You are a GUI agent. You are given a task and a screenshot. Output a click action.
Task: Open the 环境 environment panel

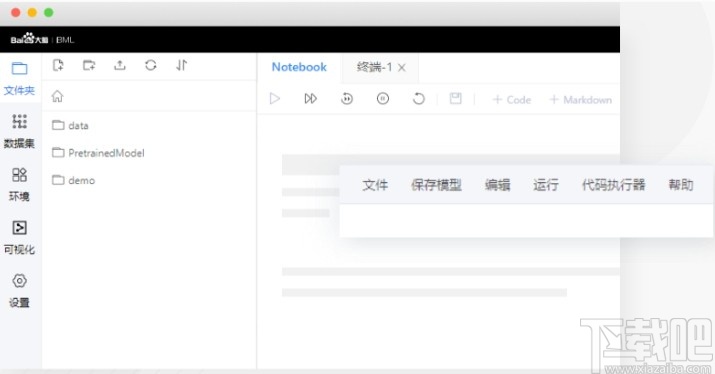click(19, 184)
